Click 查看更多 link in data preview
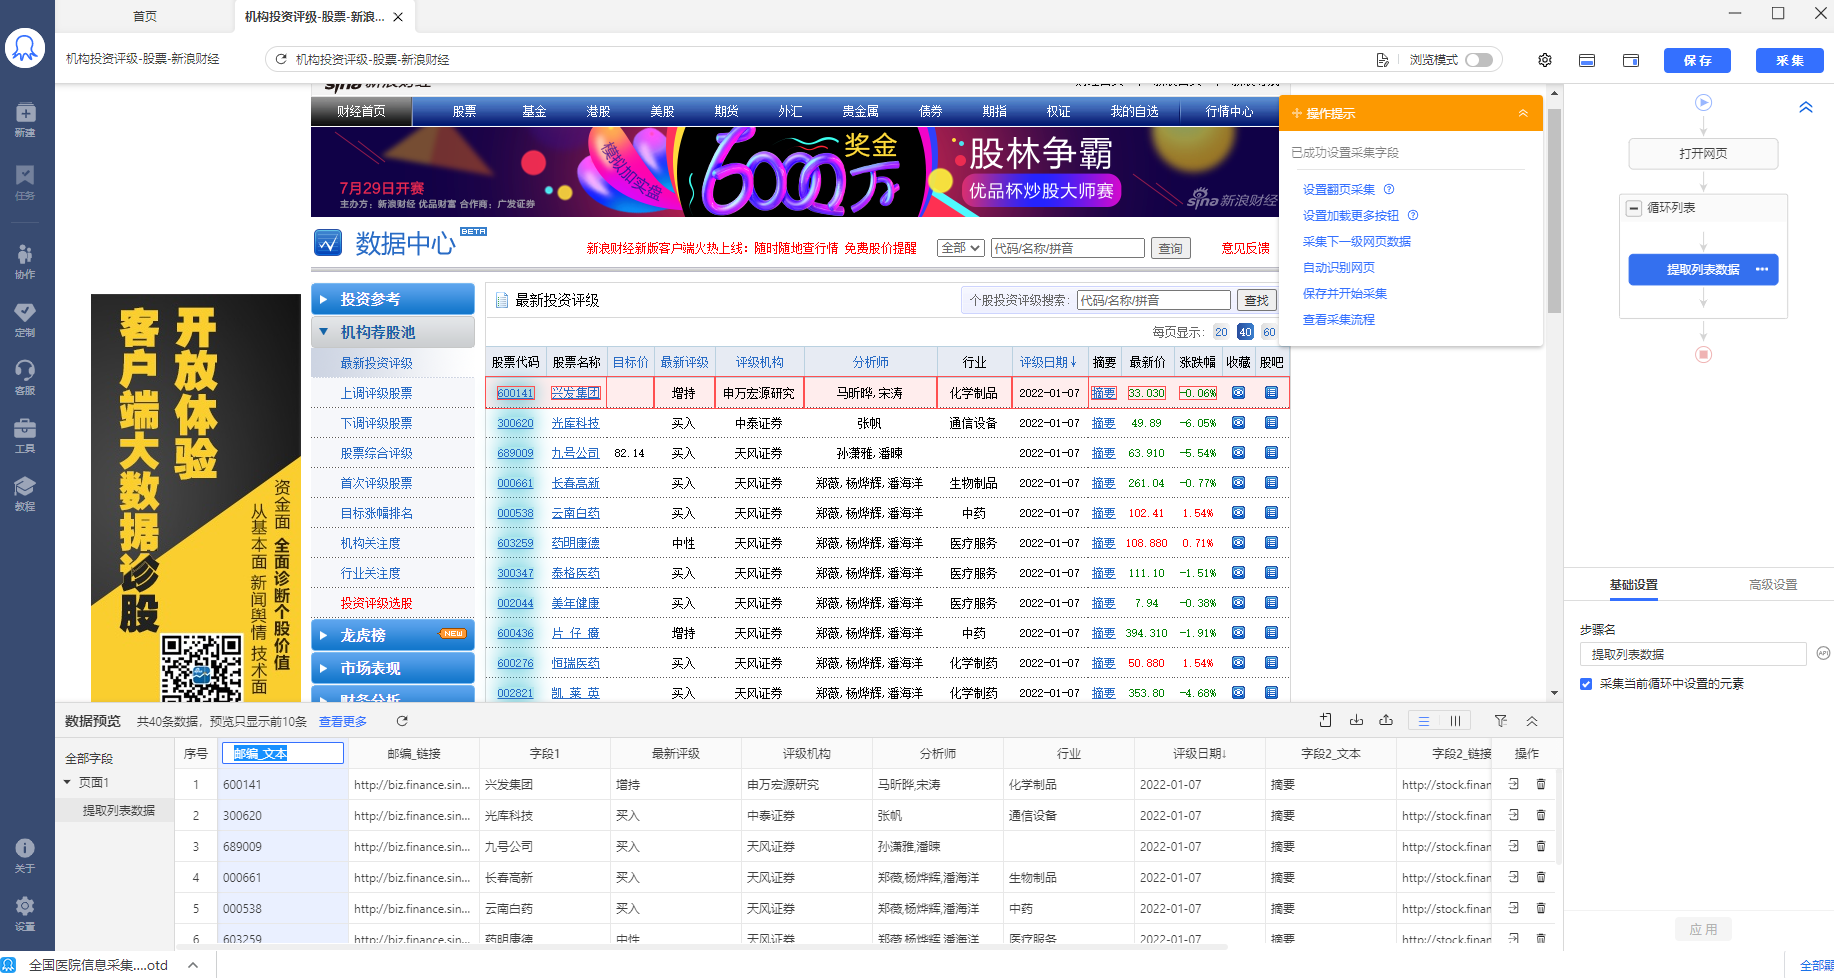This screenshot has height=978, width=1834. (343, 721)
